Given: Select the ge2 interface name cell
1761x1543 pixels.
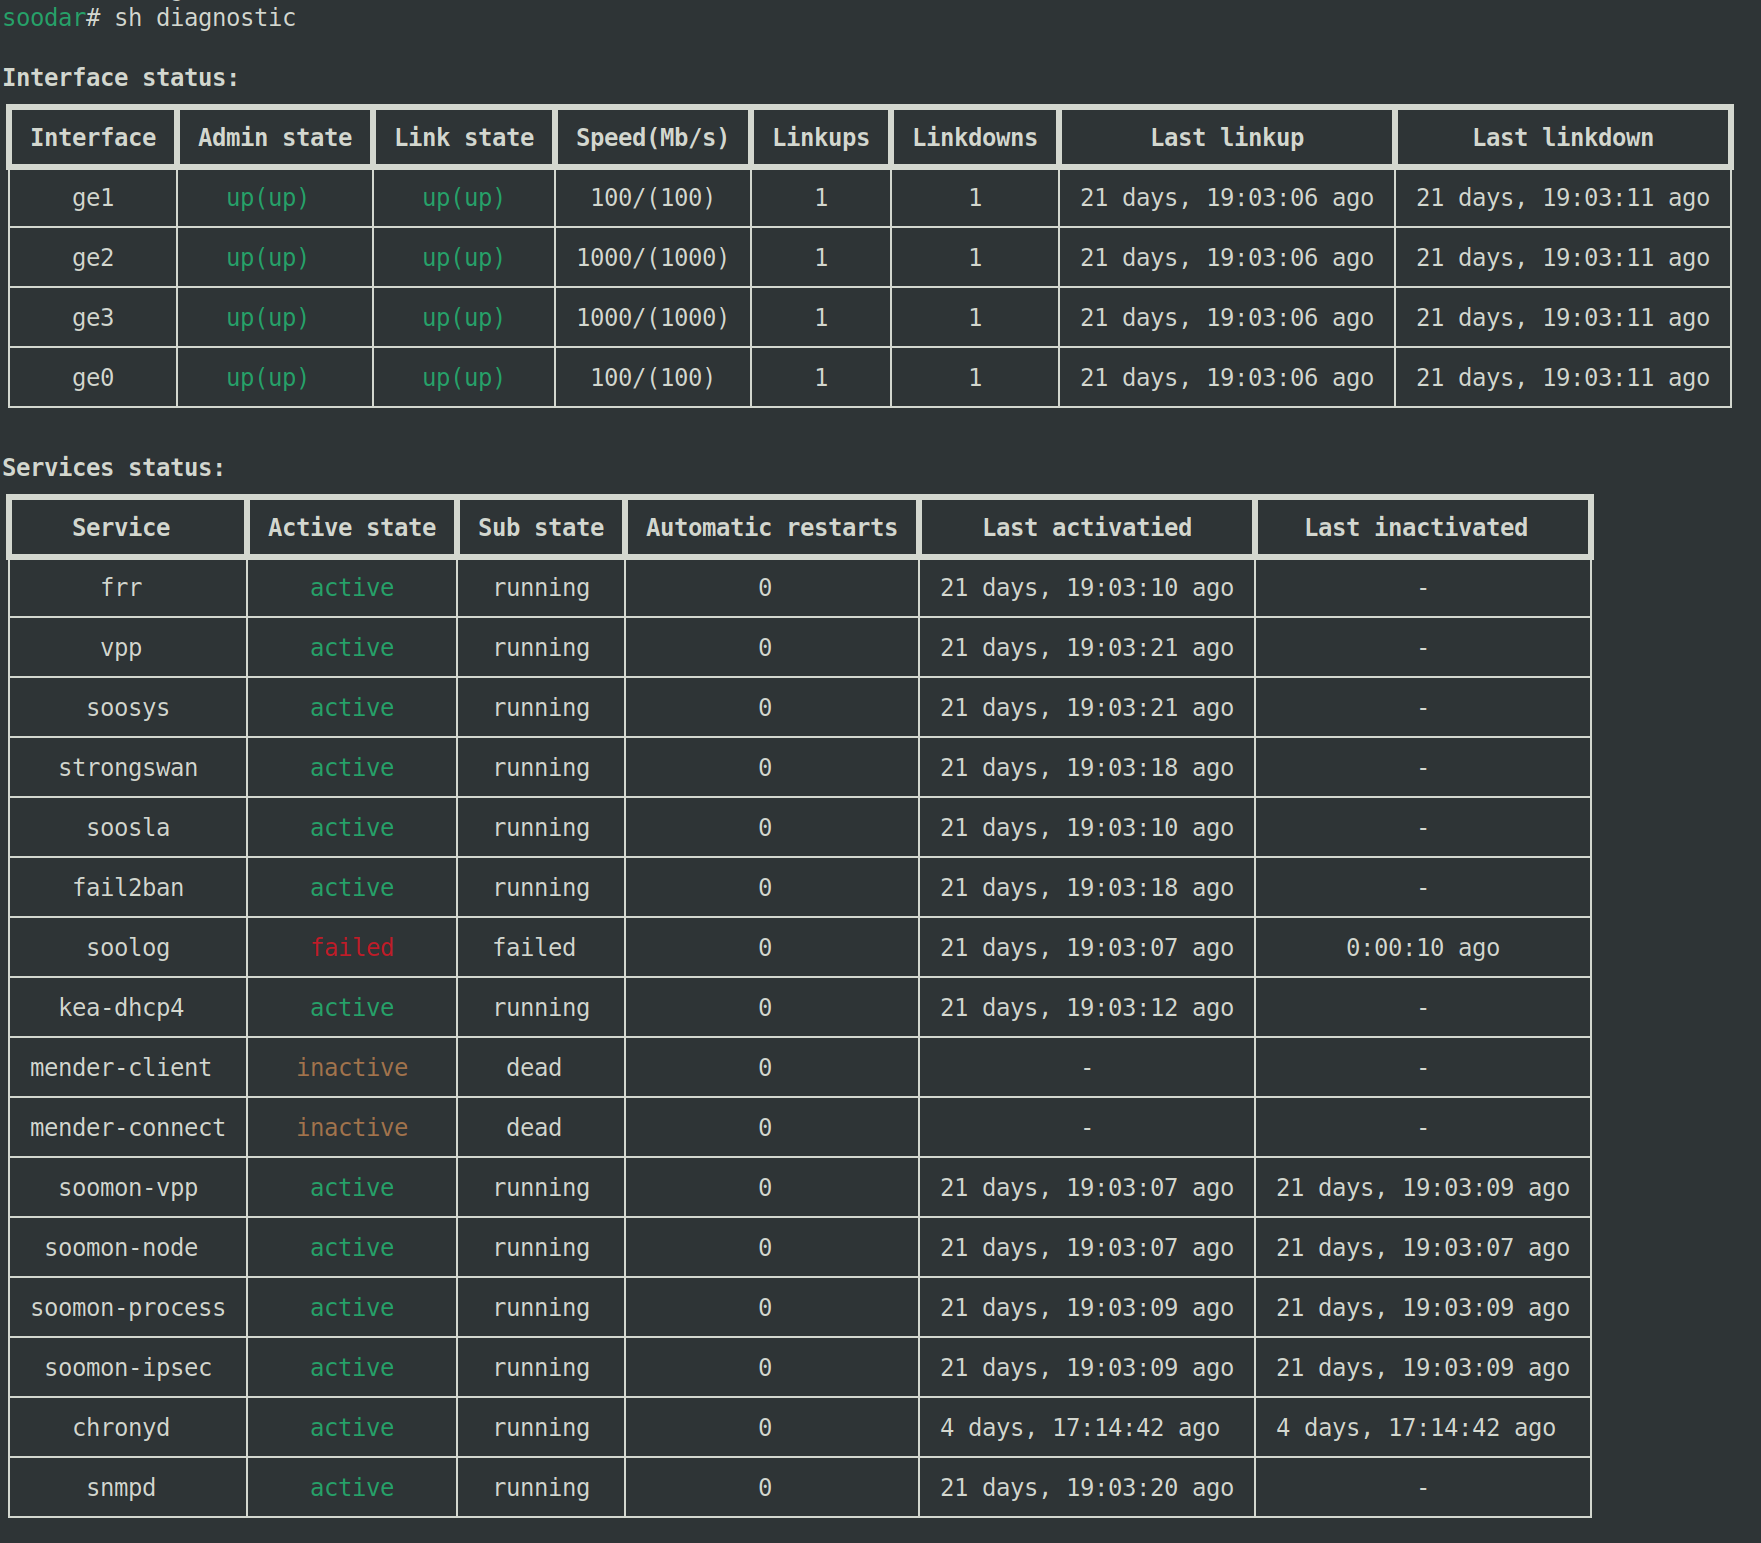Looking at the screenshot, I should coord(92,258).
